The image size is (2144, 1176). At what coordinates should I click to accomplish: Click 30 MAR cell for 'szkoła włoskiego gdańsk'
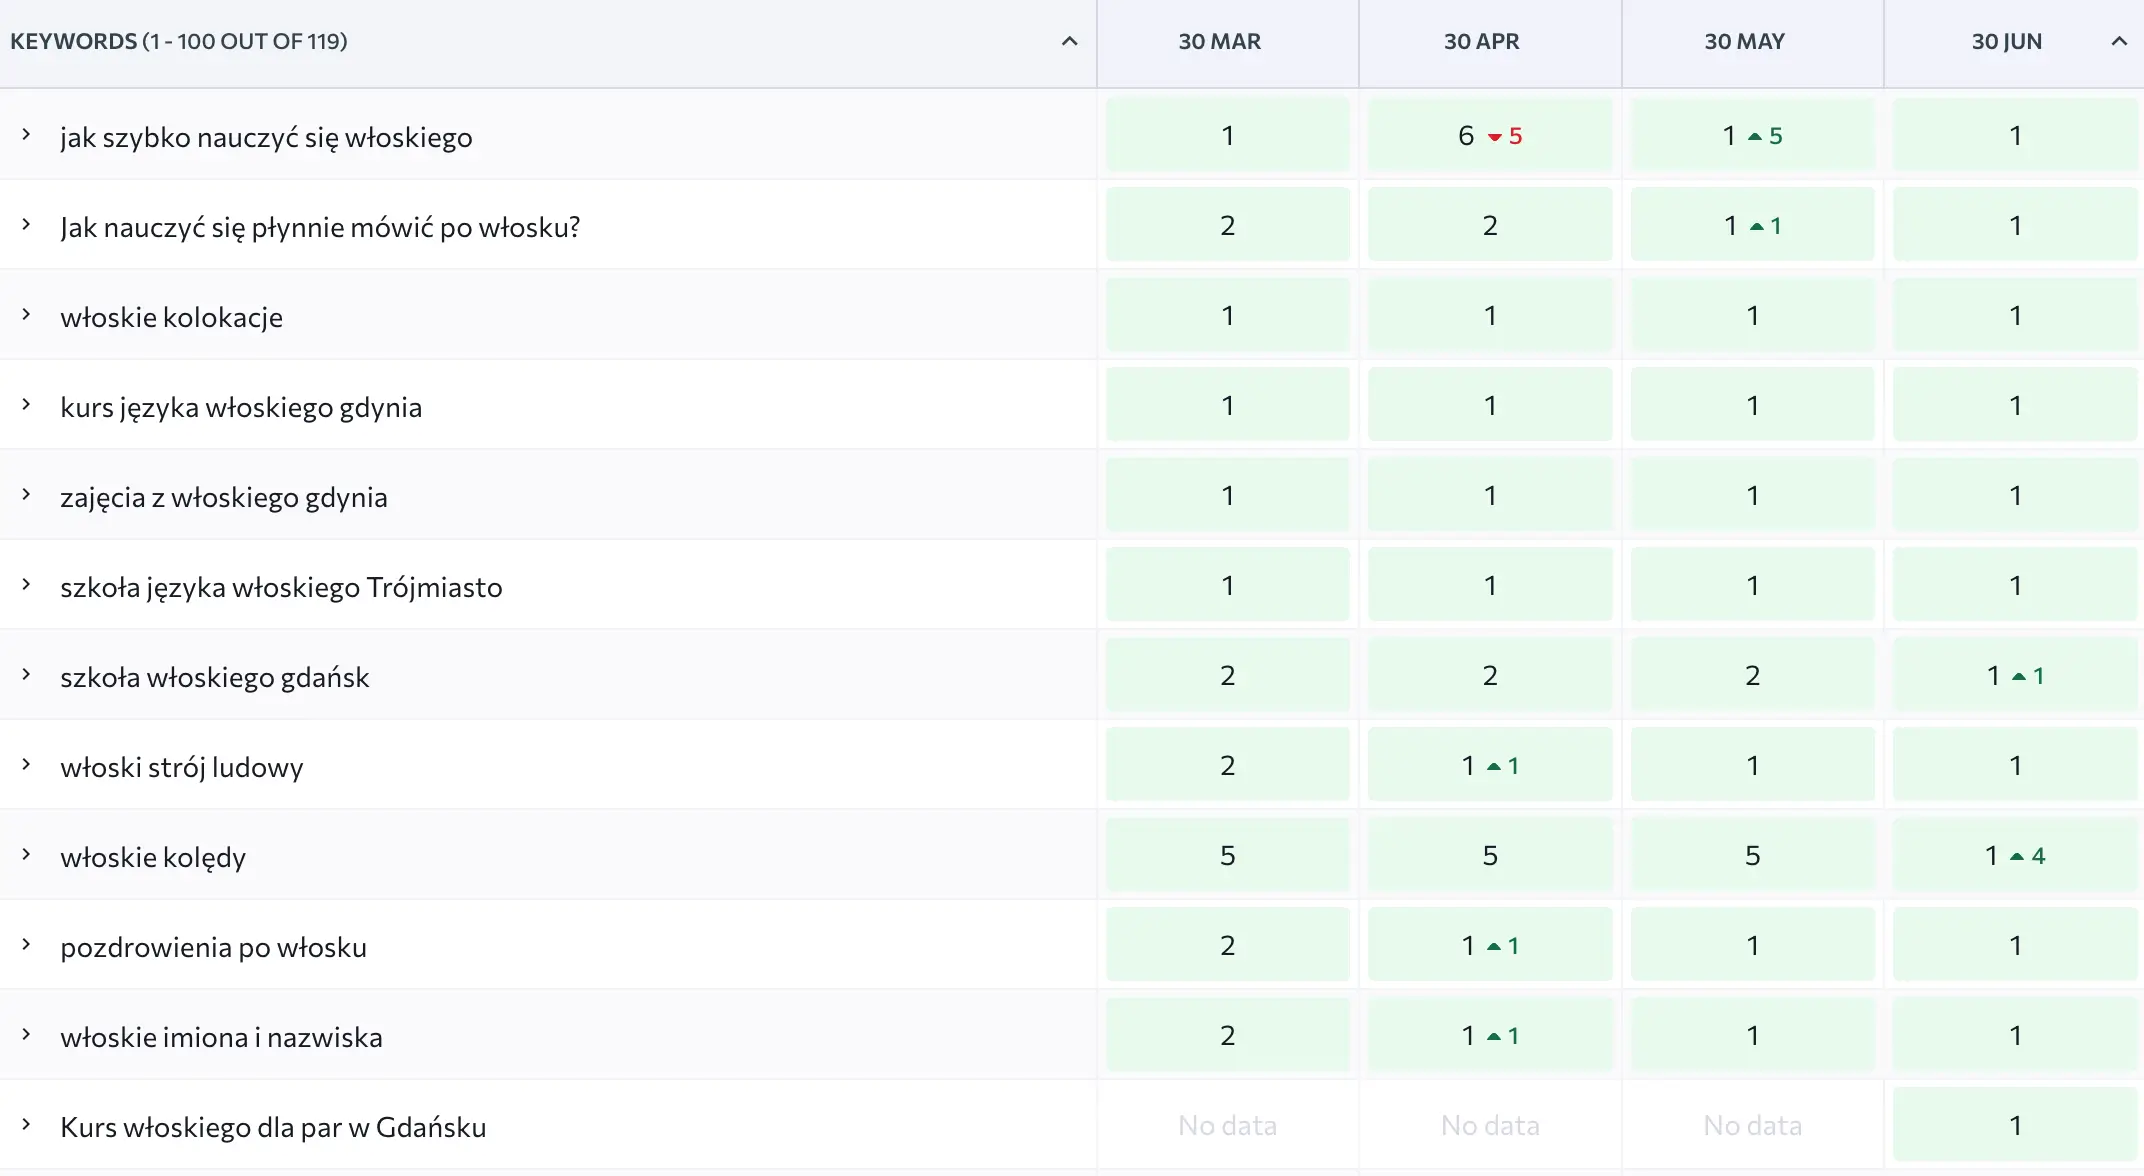tap(1227, 675)
